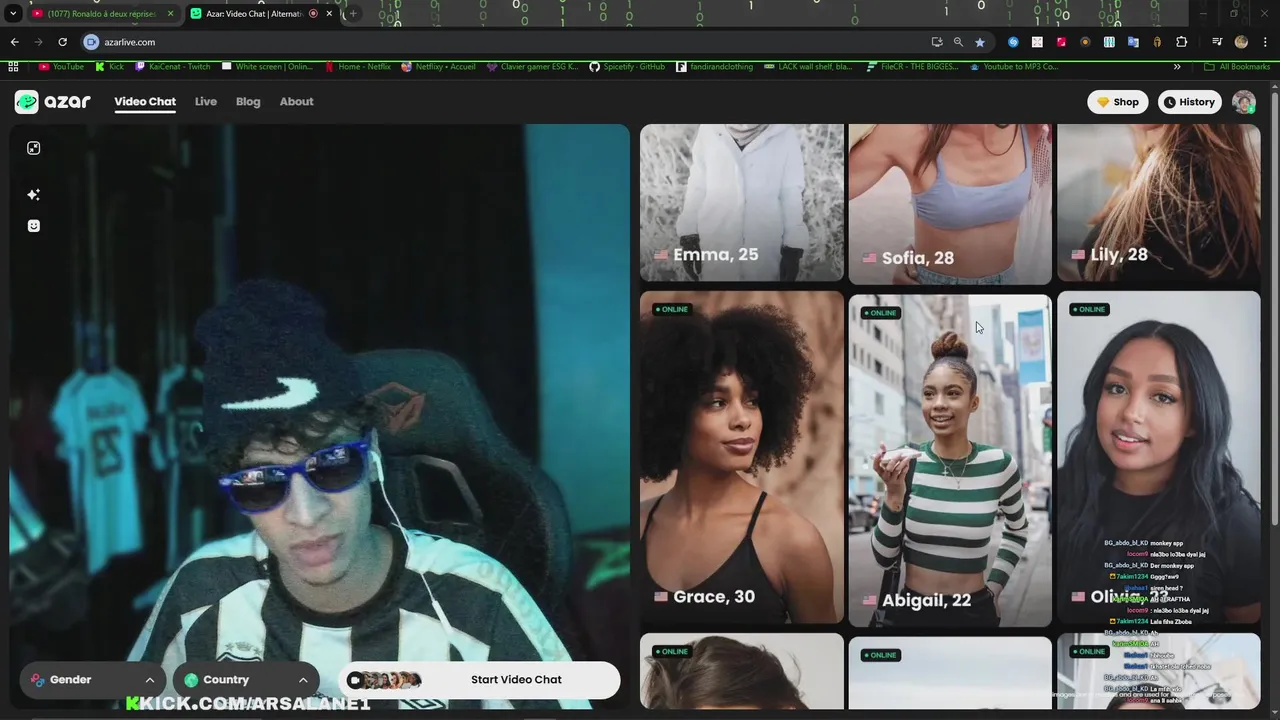Image resolution: width=1280 pixels, height=720 pixels.
Task: Click the zoom magnifier icon in address bar
Action: click(958, 42)
